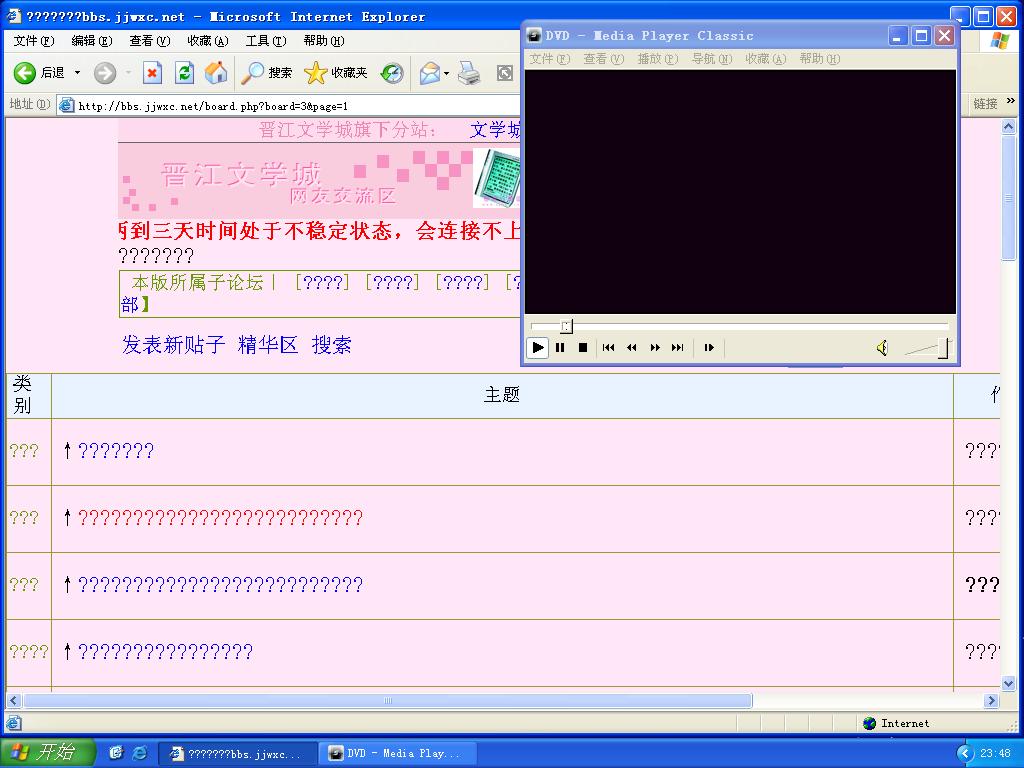Click the vertical scrollbar down arrow
This screenshot has width=1024, height=768.
(x=1008, y=684)
